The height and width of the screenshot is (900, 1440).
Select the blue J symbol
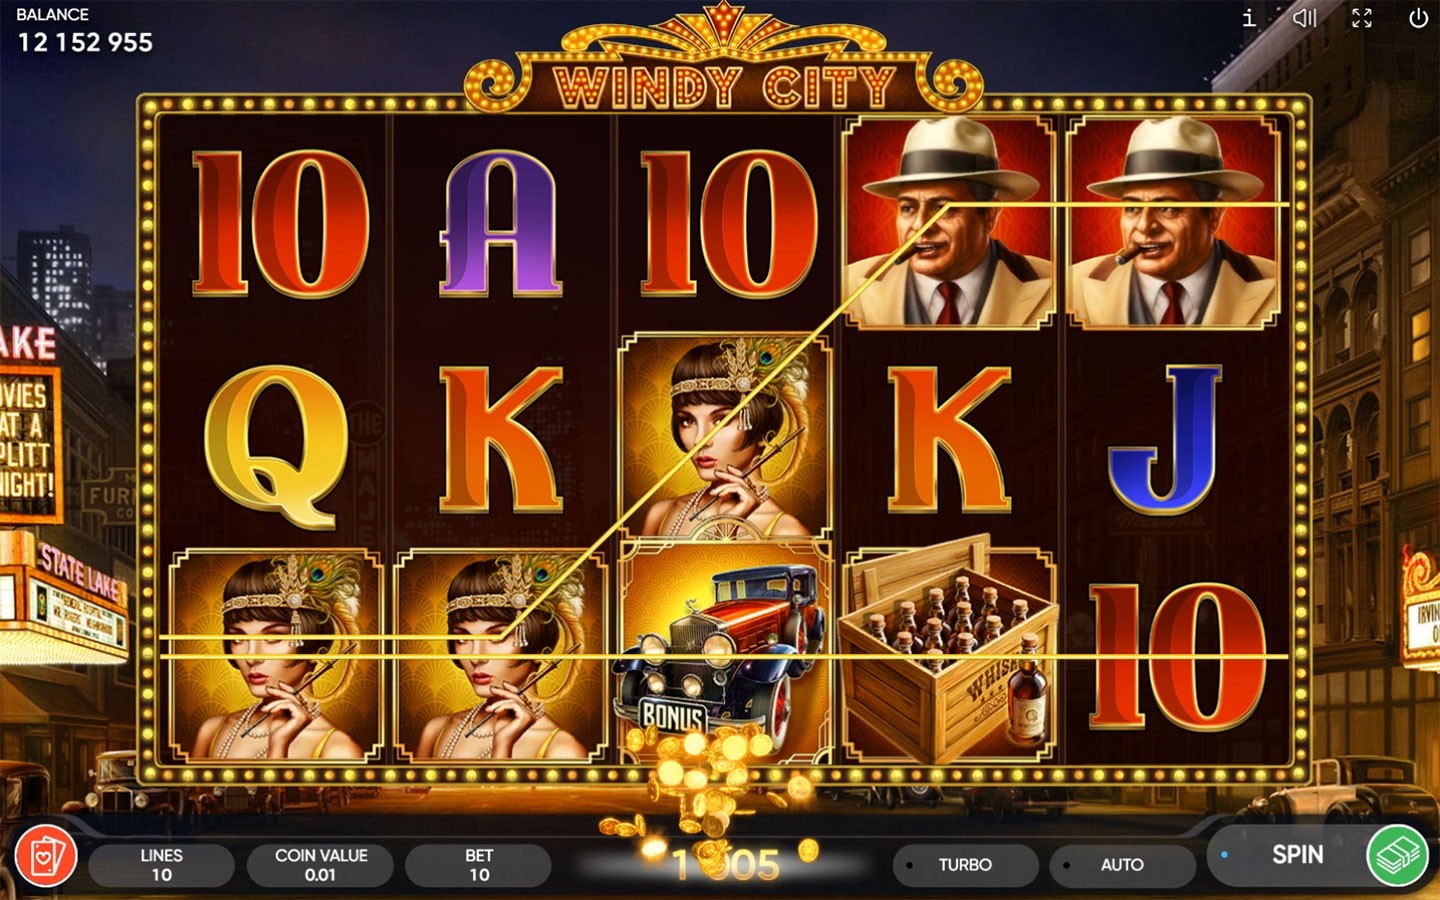[1167, 438]
